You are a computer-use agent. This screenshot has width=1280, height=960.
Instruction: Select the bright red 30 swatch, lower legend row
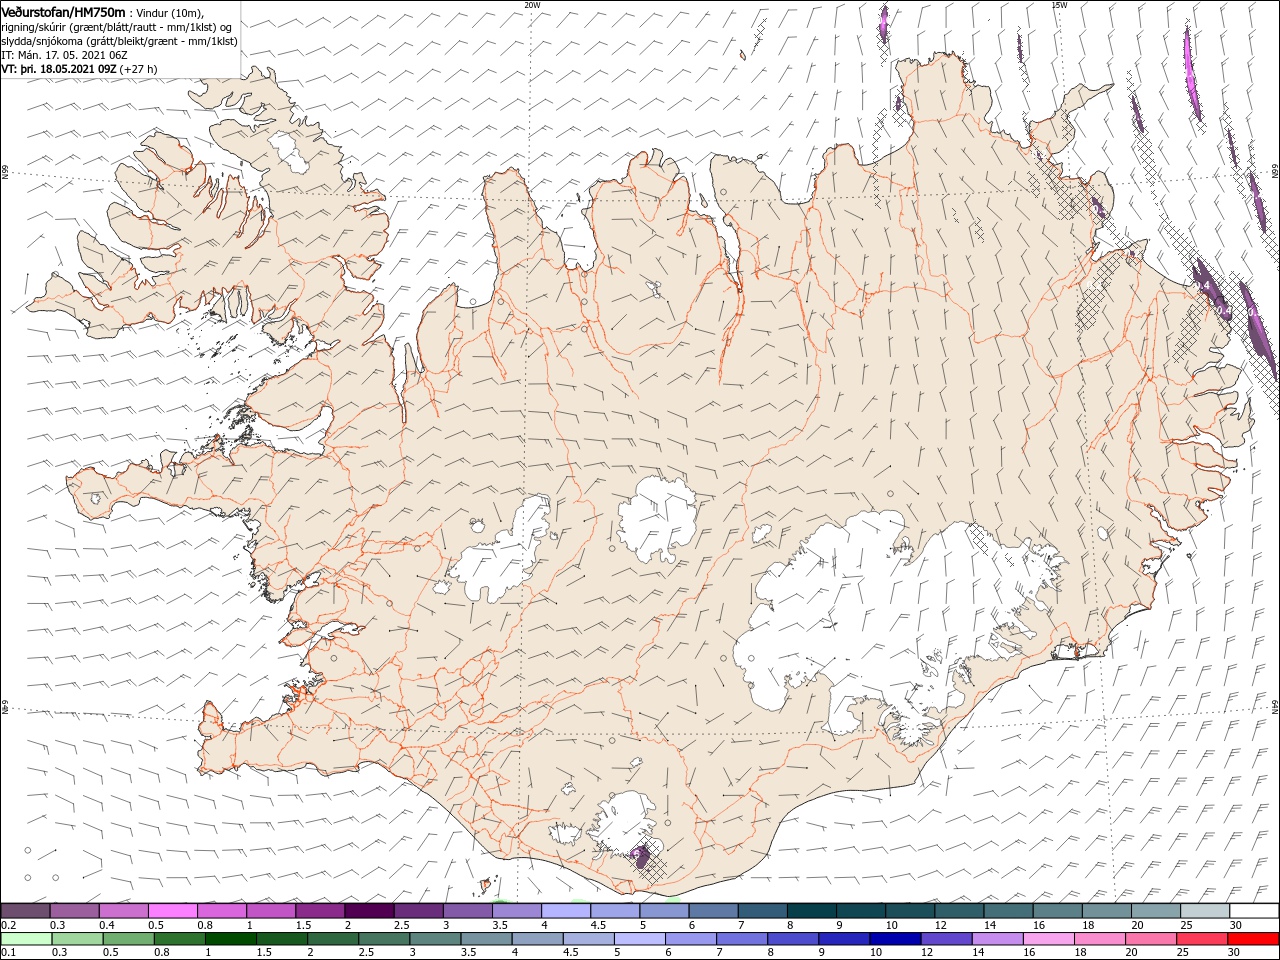coord(1253,939)
